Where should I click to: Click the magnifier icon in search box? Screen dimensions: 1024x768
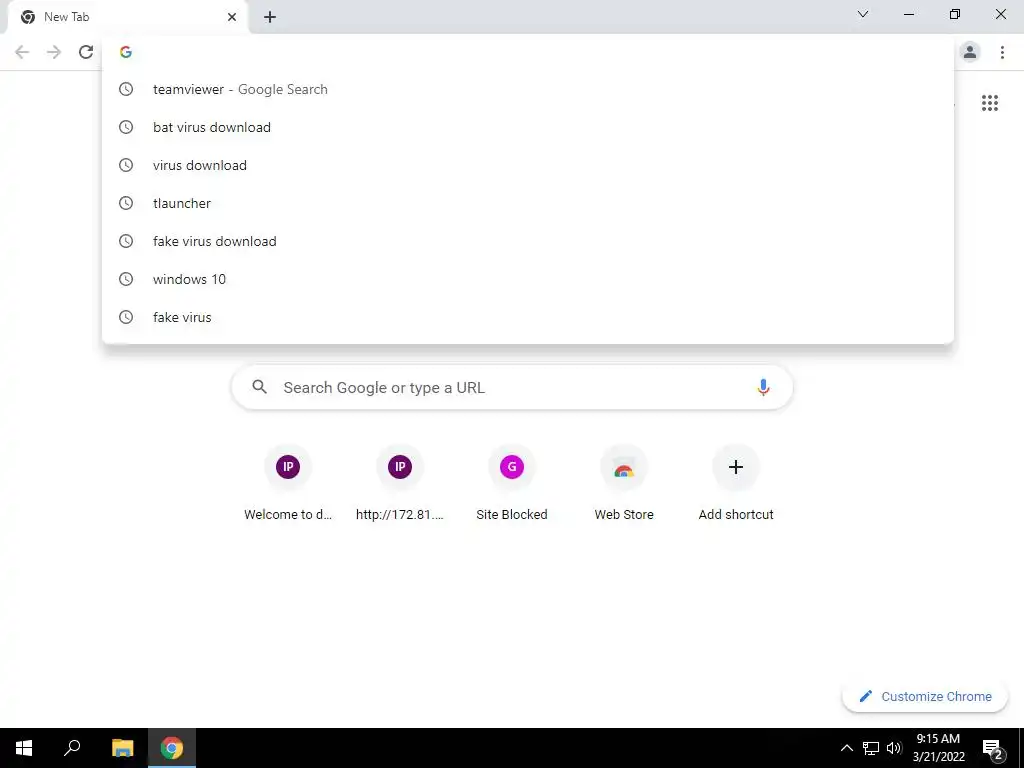coord(260,387)
